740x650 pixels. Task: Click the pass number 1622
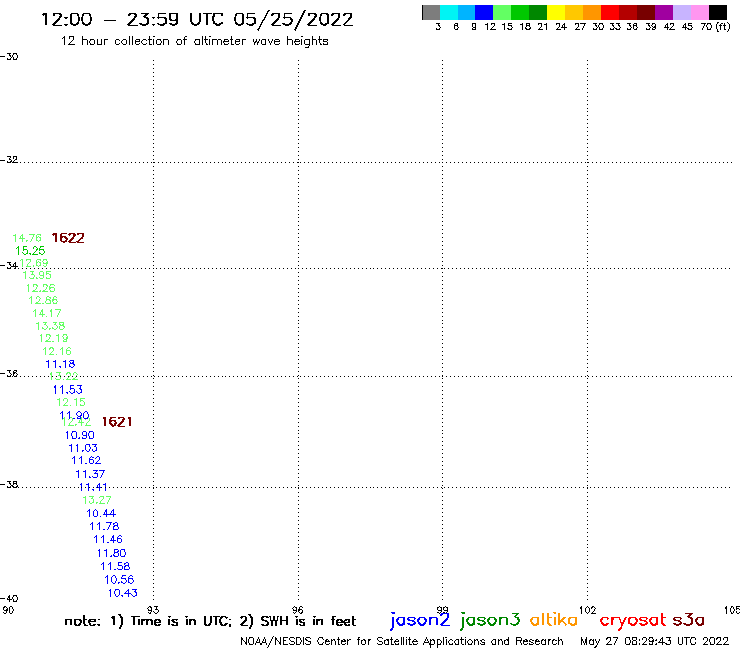pyautogui.click(x=68, y=238)
